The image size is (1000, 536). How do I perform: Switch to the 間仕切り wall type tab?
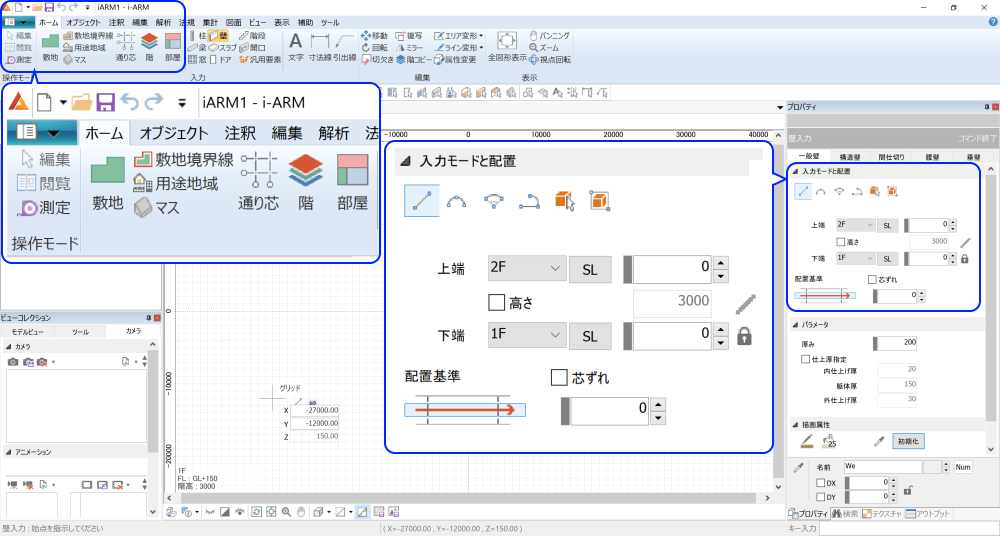pyautogui.click(x=893, y=156)
